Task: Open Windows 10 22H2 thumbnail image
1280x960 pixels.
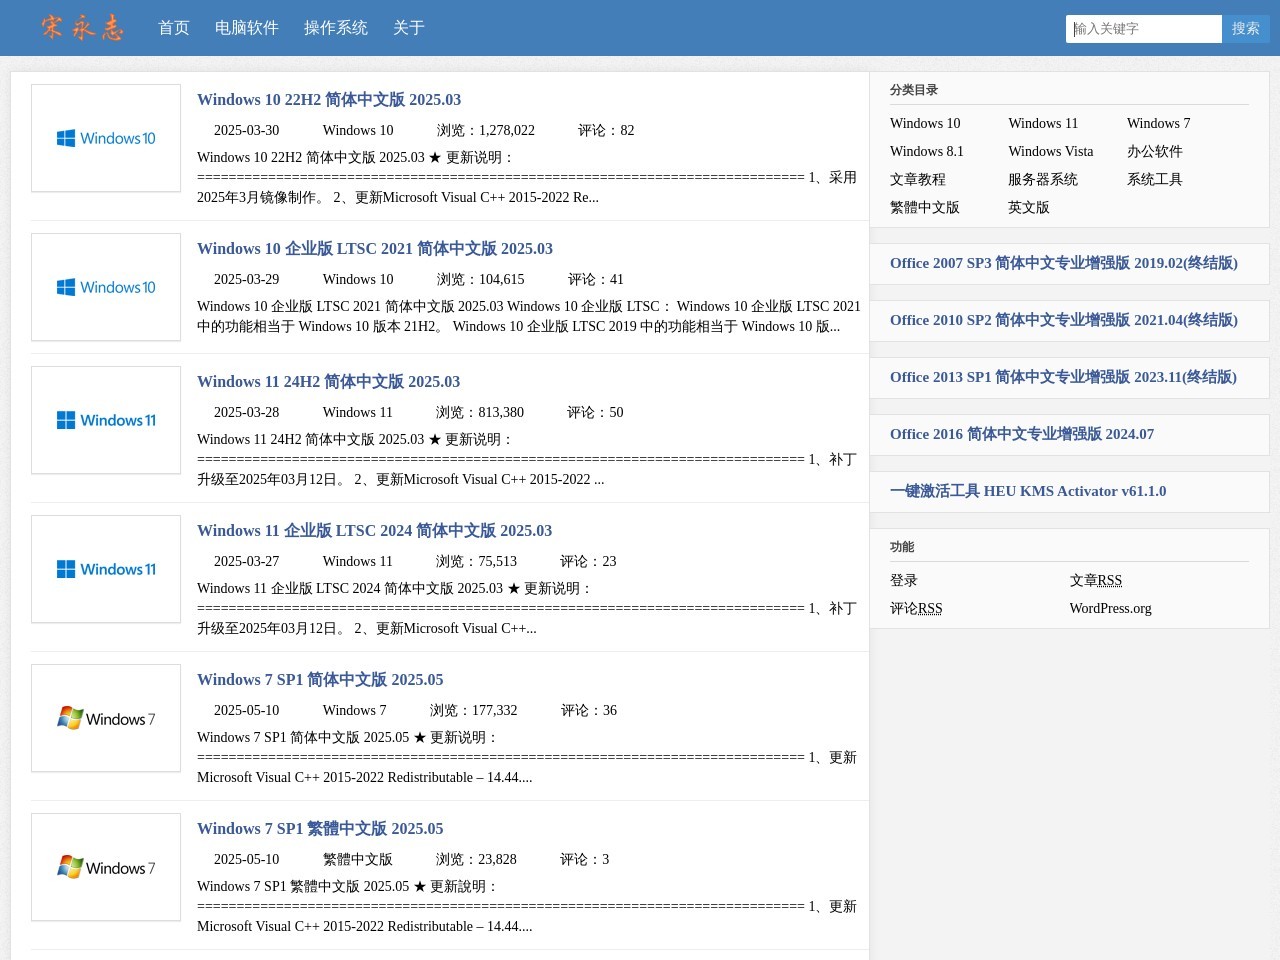Action: tap(106, 138)
